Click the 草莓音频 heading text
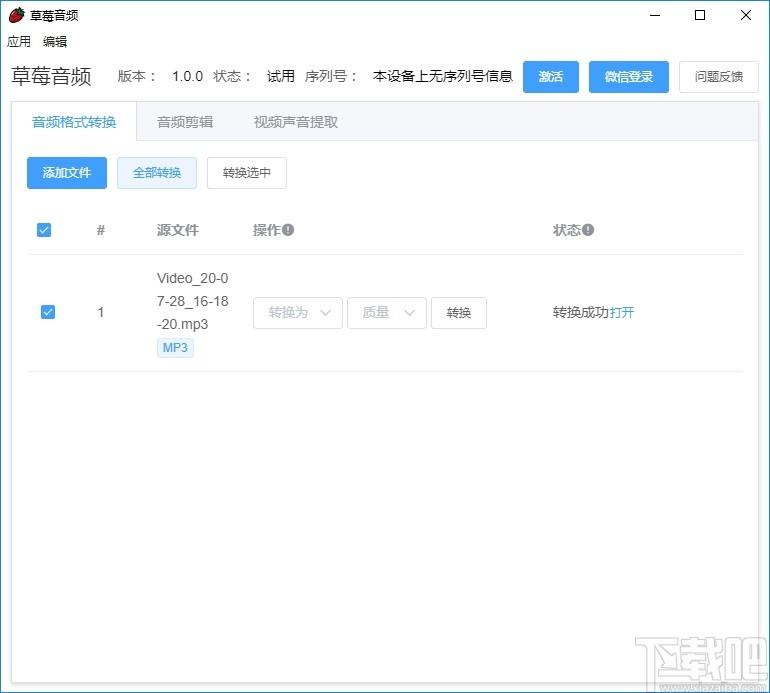770x693 pixels. [x=52, y=77]
